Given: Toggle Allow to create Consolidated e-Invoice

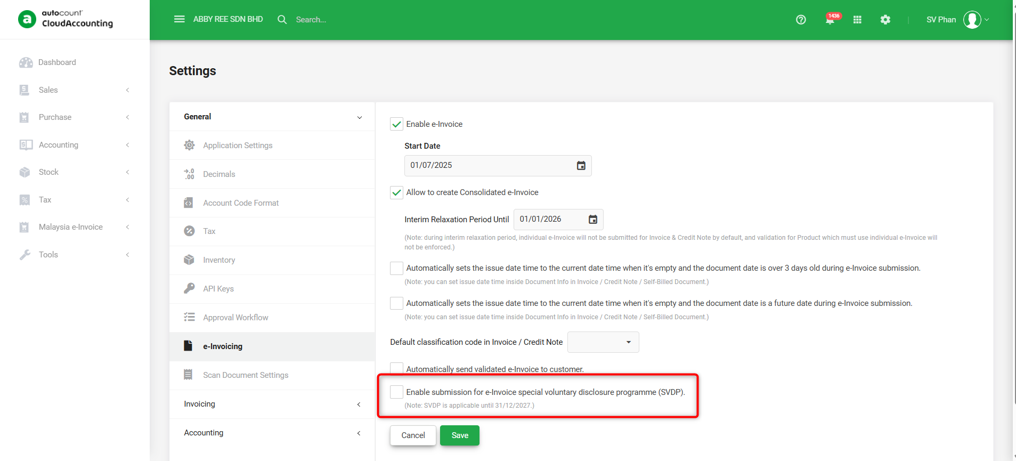Looking at the screenshot, I should pos(397,192).
